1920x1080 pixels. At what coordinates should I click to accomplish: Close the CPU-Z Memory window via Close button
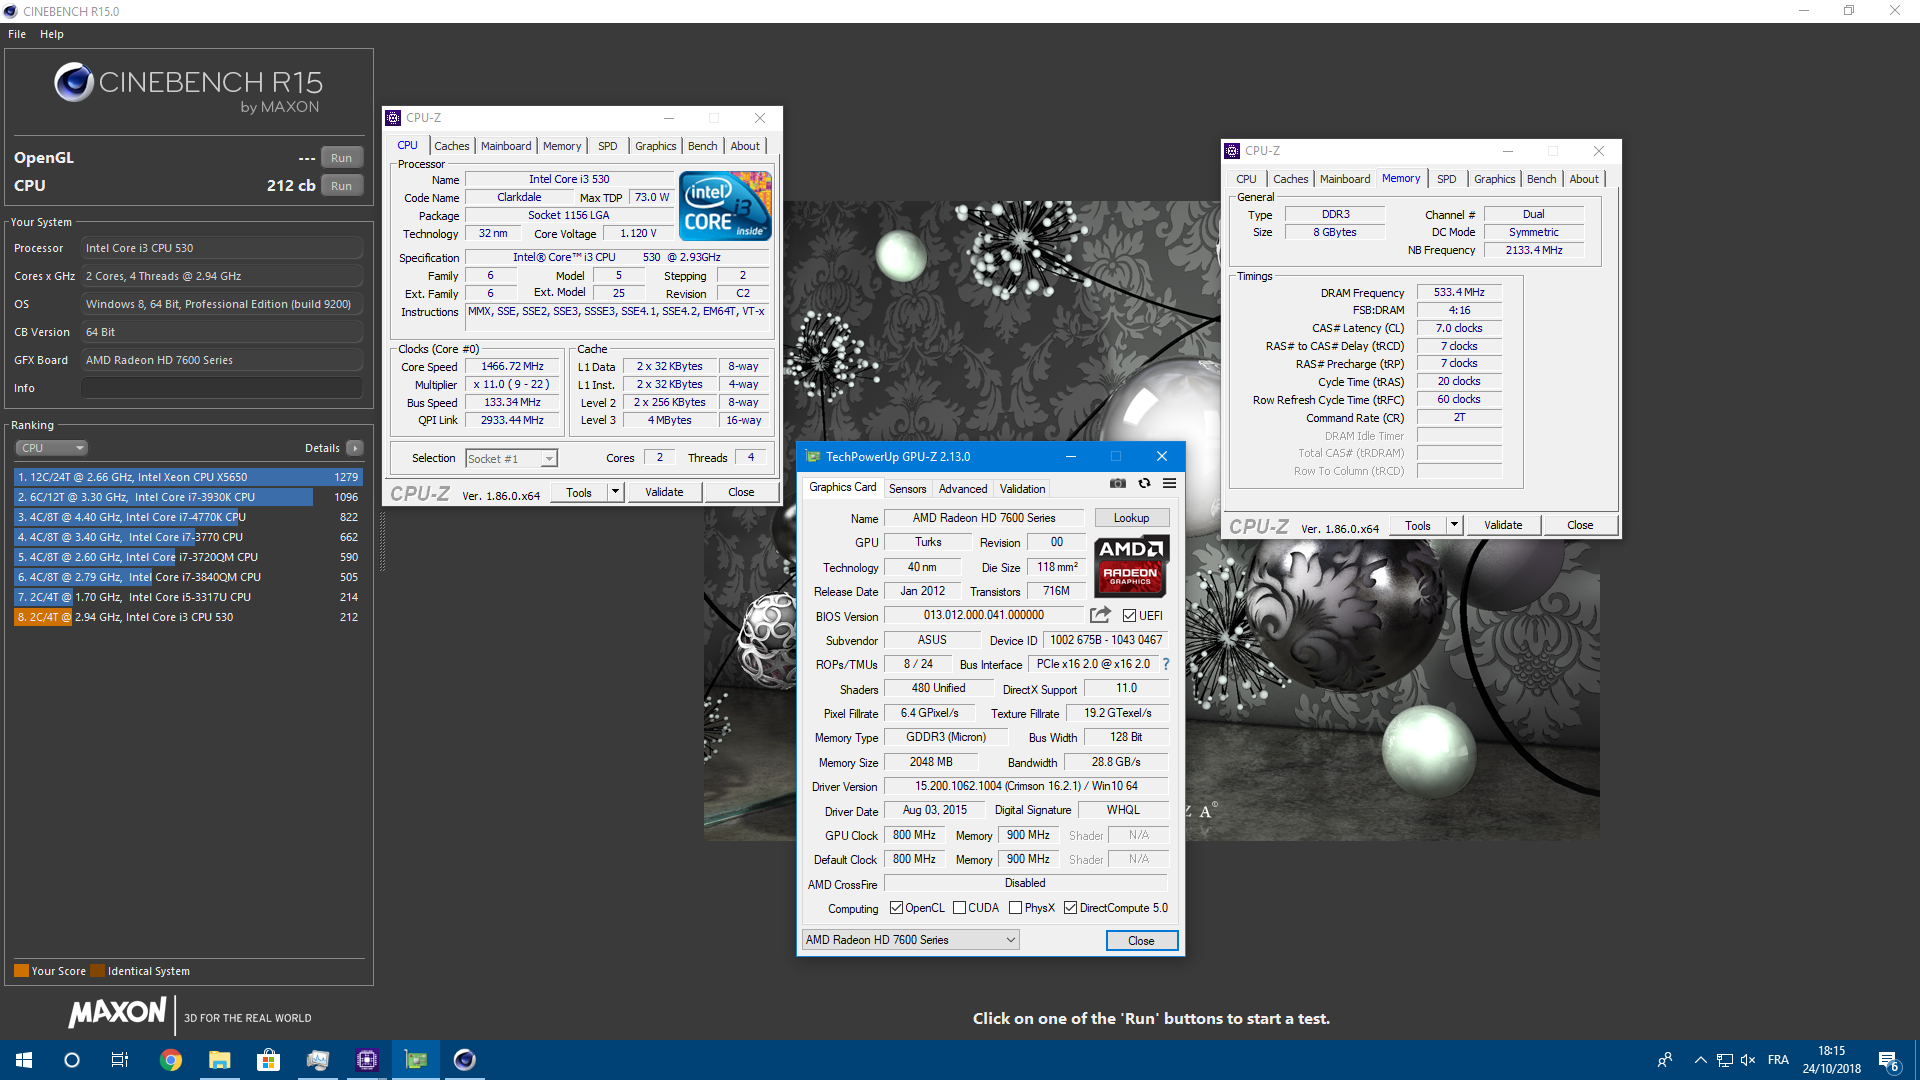click(1580, 525)
